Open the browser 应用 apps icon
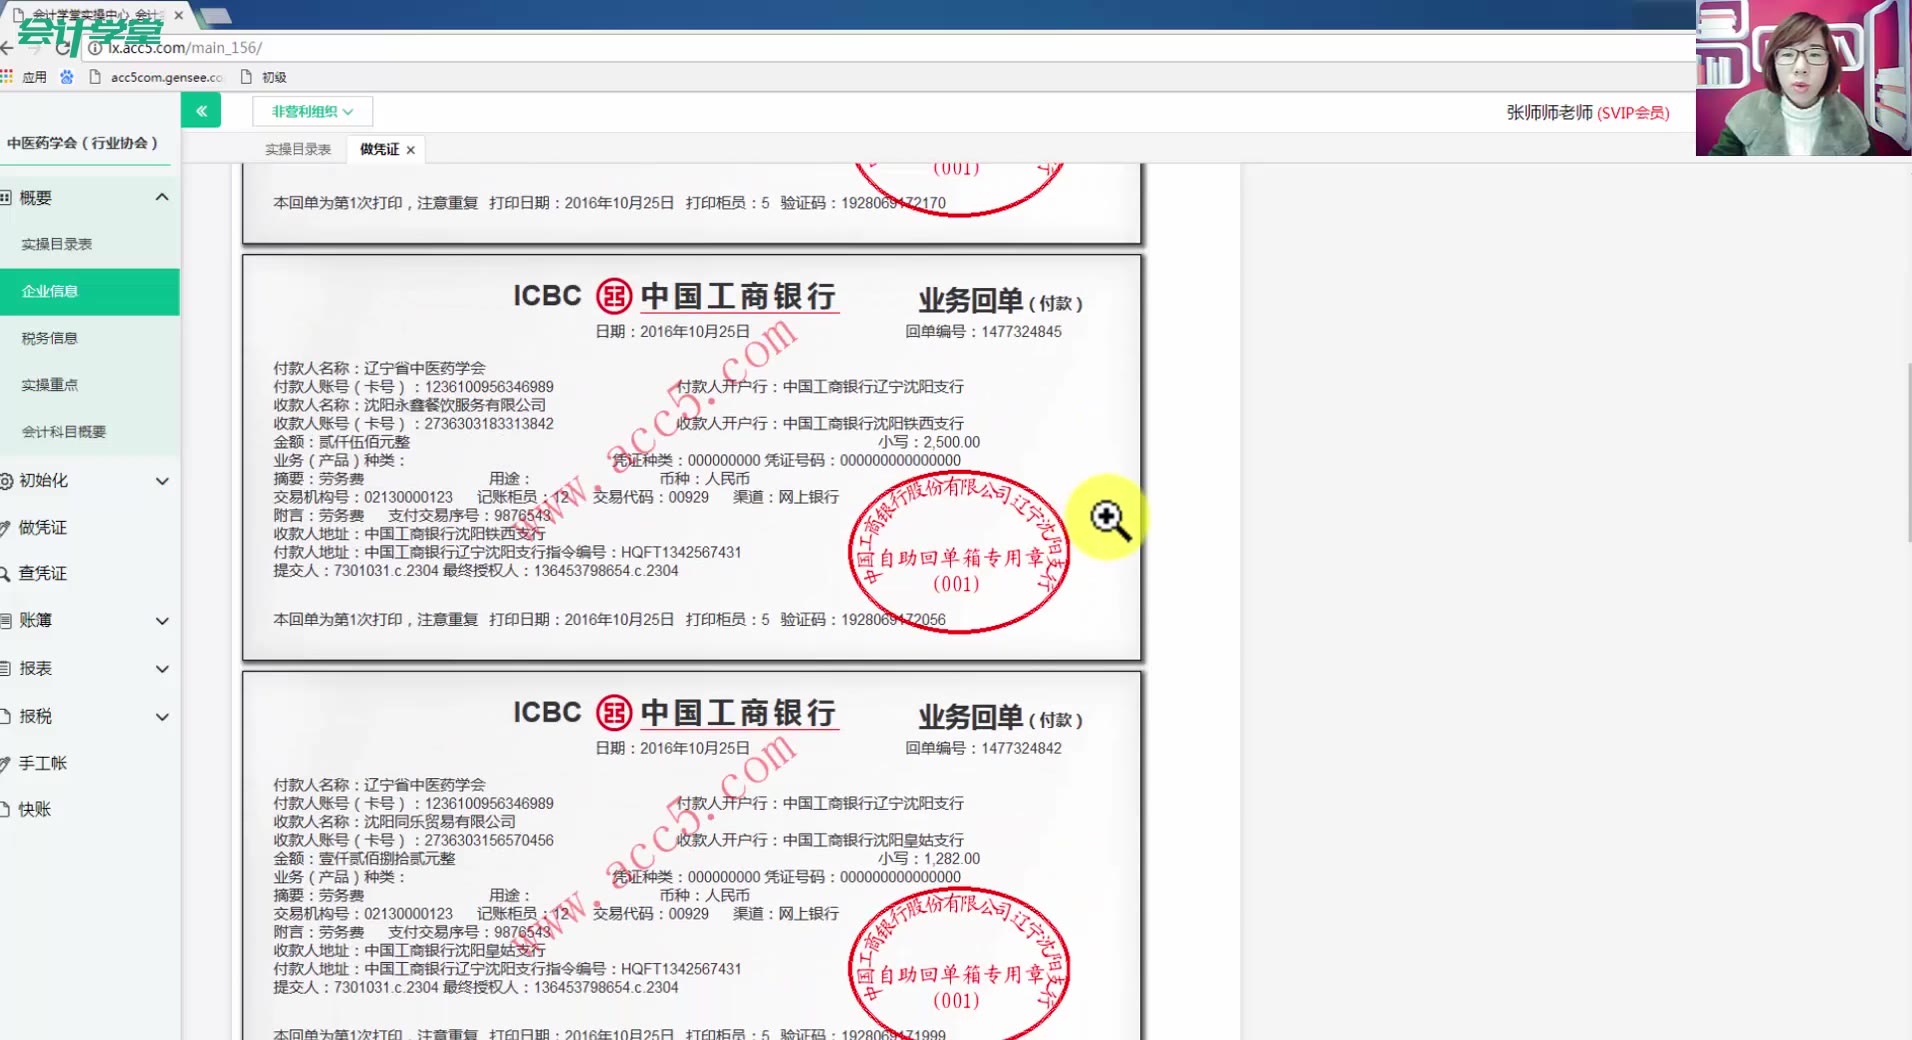This screenshot has width=1912, height=1040. [8, 76]
